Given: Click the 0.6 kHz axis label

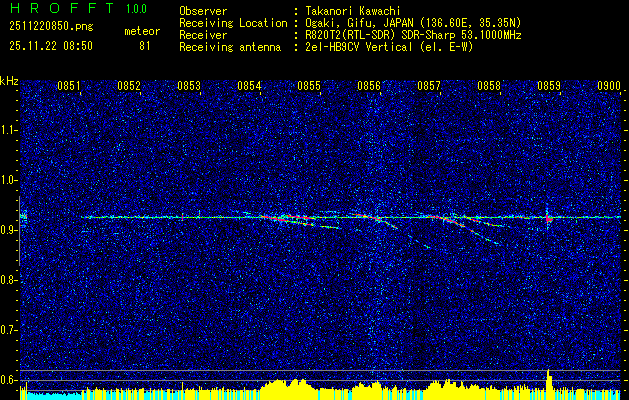Looking at the screenshot, I should click(8, 380).
